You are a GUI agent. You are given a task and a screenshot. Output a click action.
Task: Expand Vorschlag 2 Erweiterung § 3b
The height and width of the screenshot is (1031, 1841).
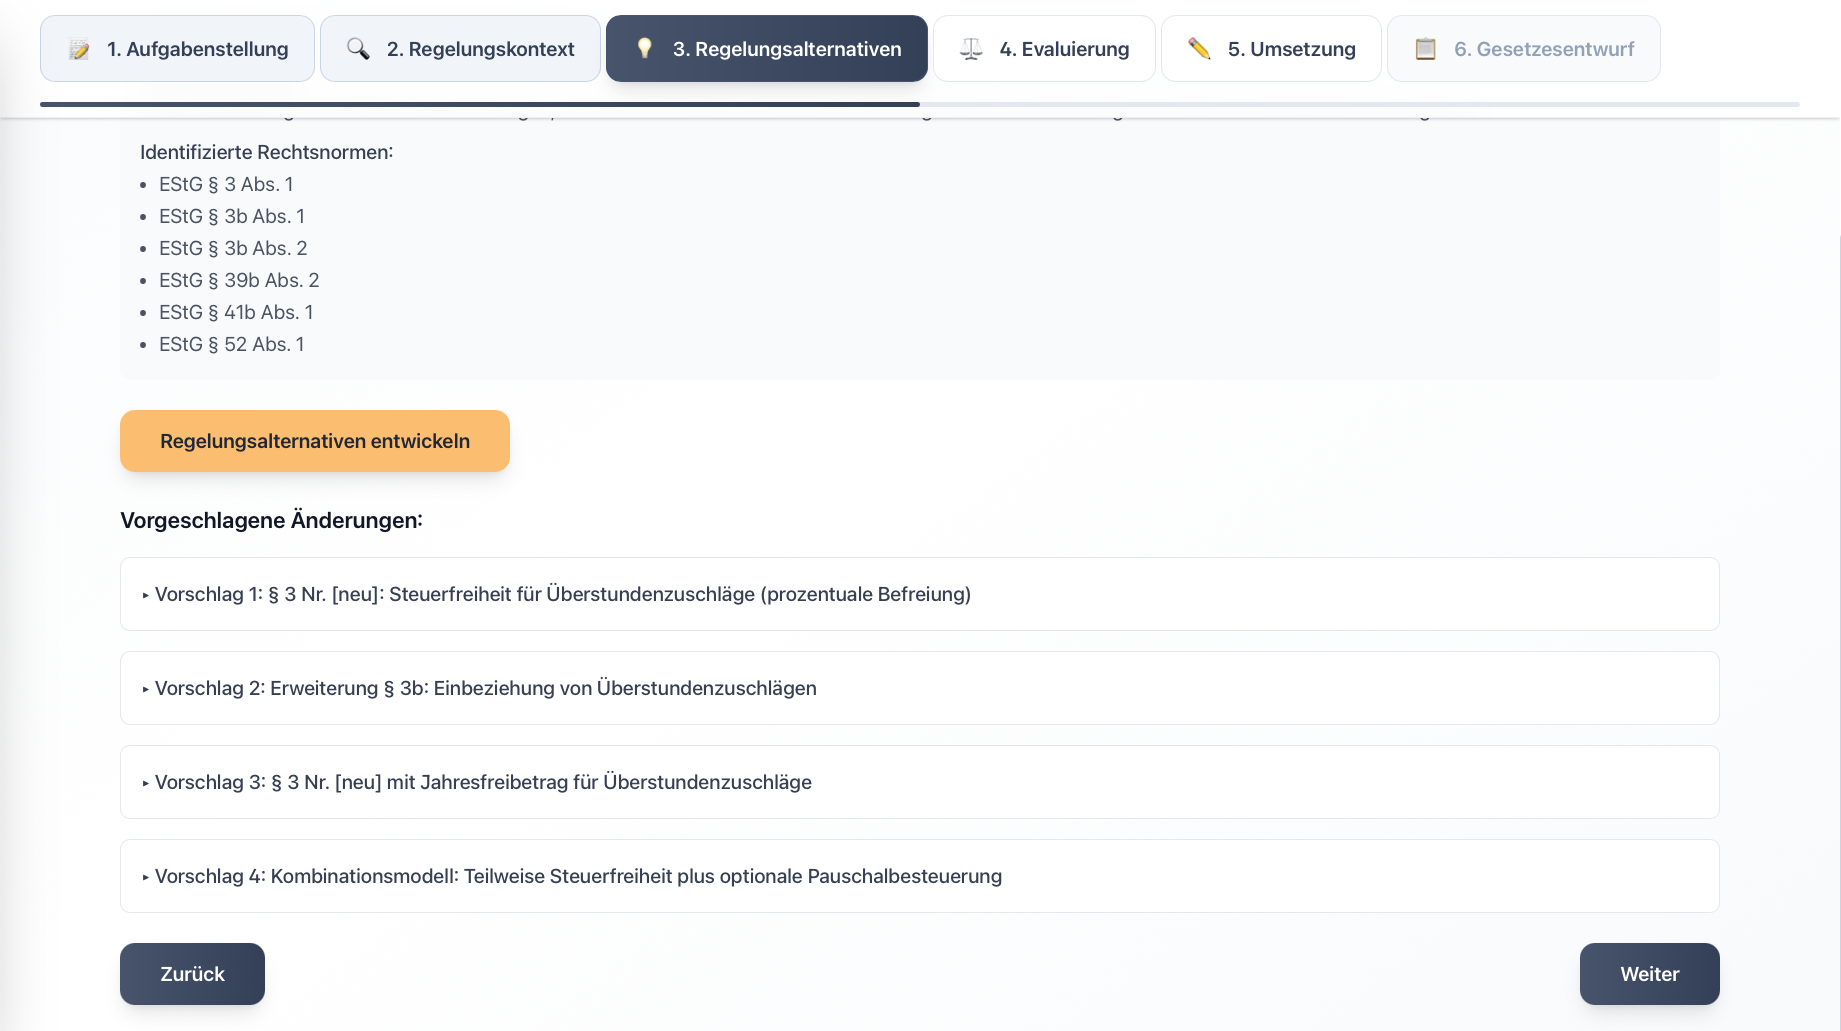(x=920, y=688)
